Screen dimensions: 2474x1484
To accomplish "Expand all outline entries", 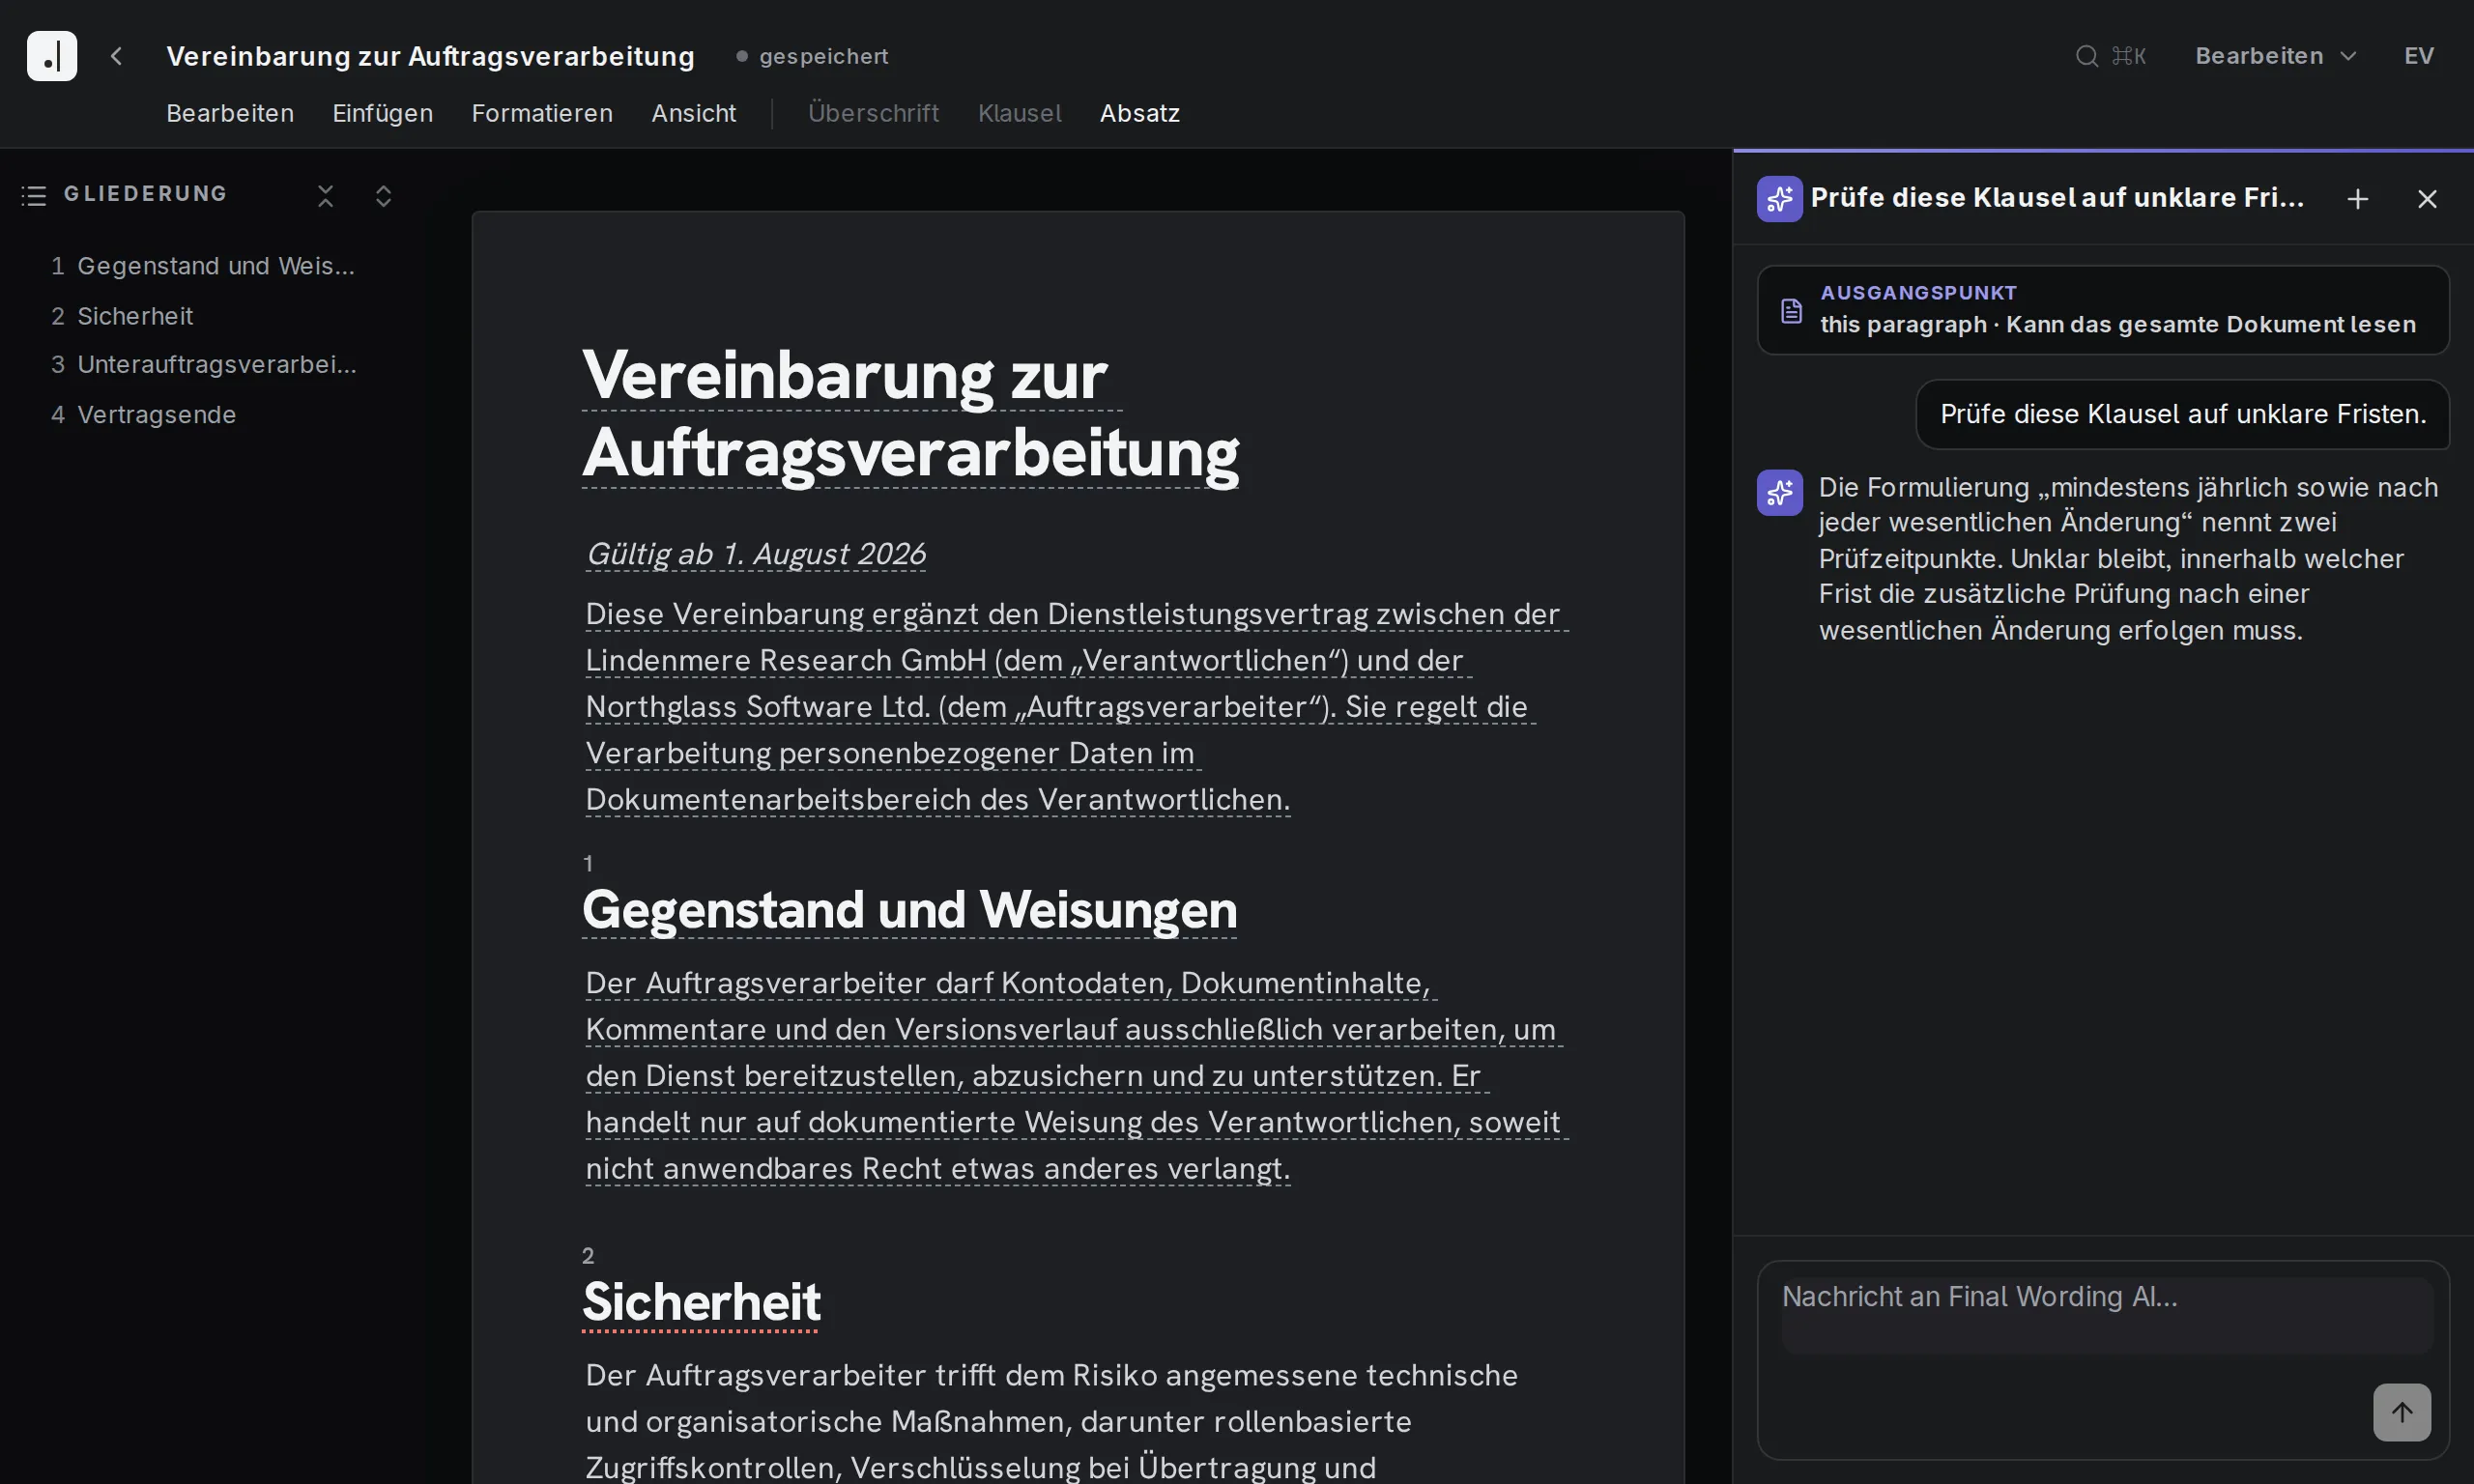I will click(x=383, y=195).
